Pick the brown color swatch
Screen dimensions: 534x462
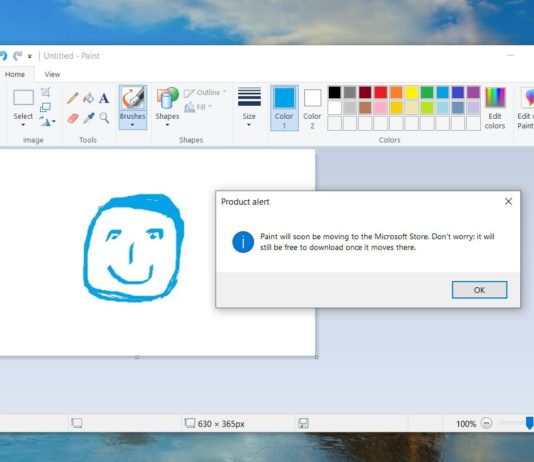365,108
